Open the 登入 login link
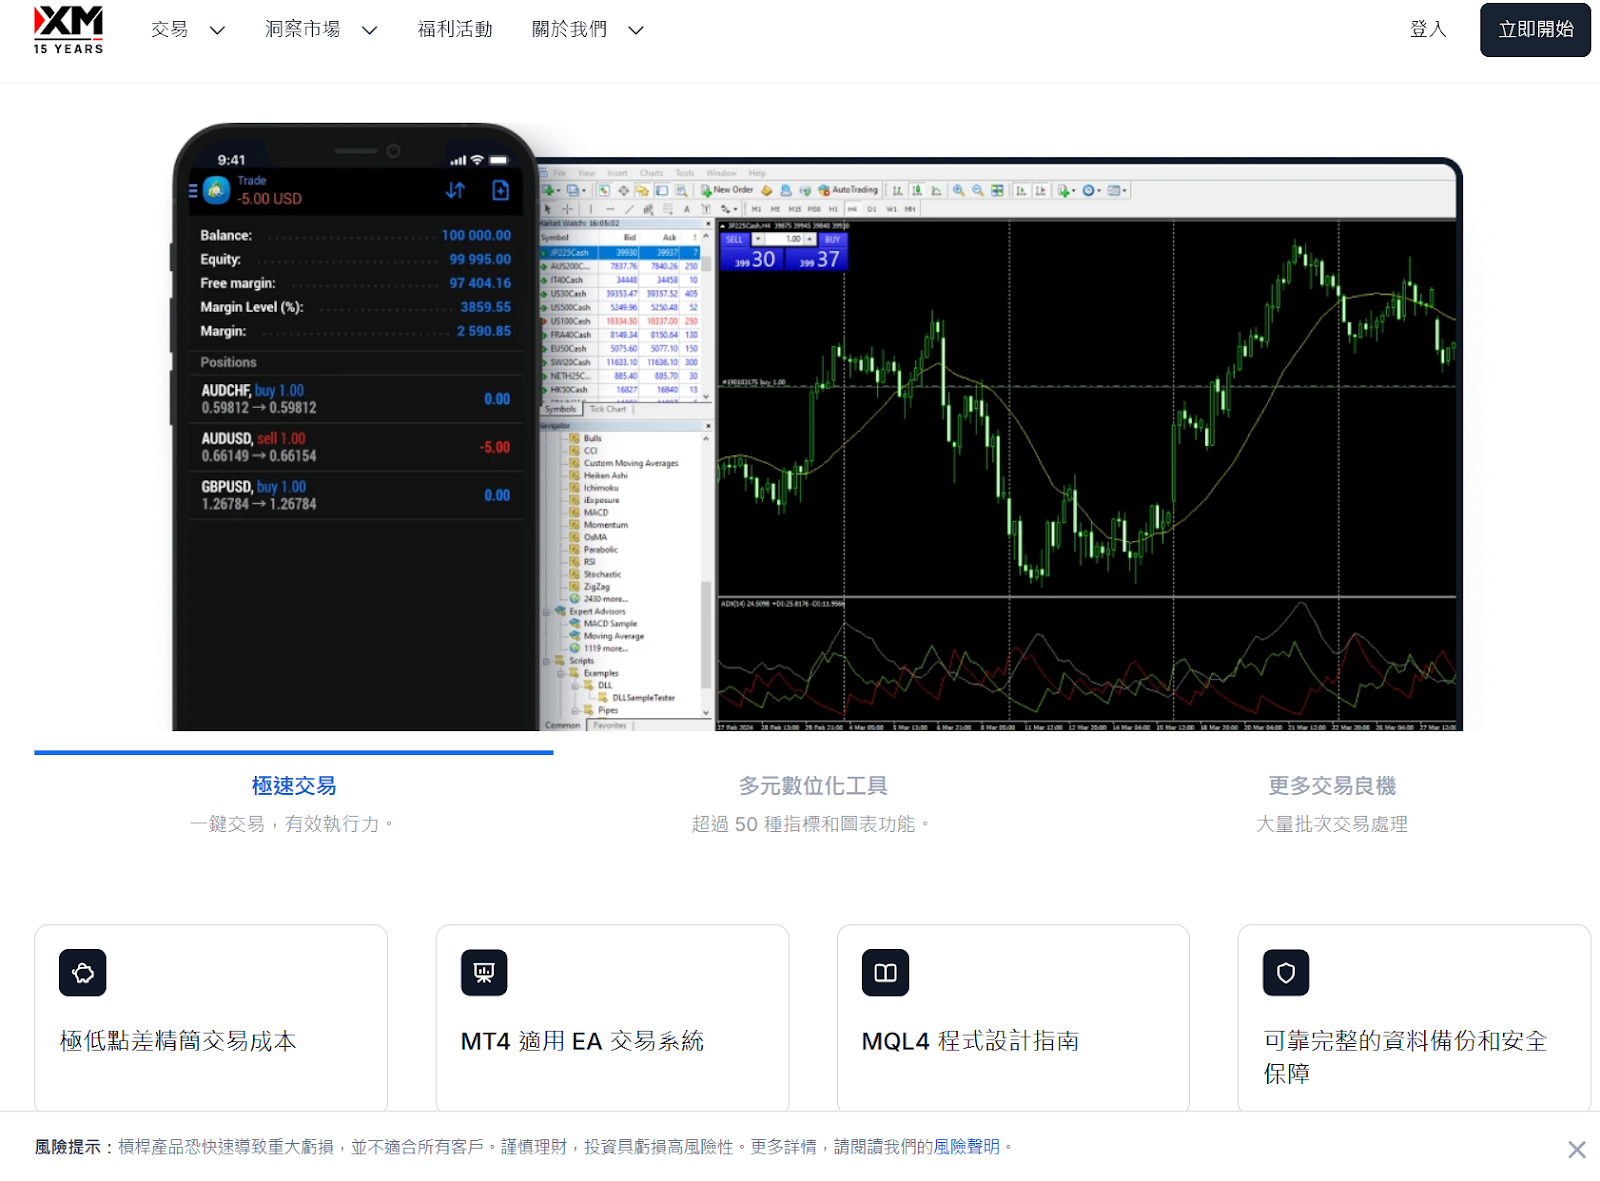This screenshot has width=1600, height=1181. click(x=1428, y=30)
